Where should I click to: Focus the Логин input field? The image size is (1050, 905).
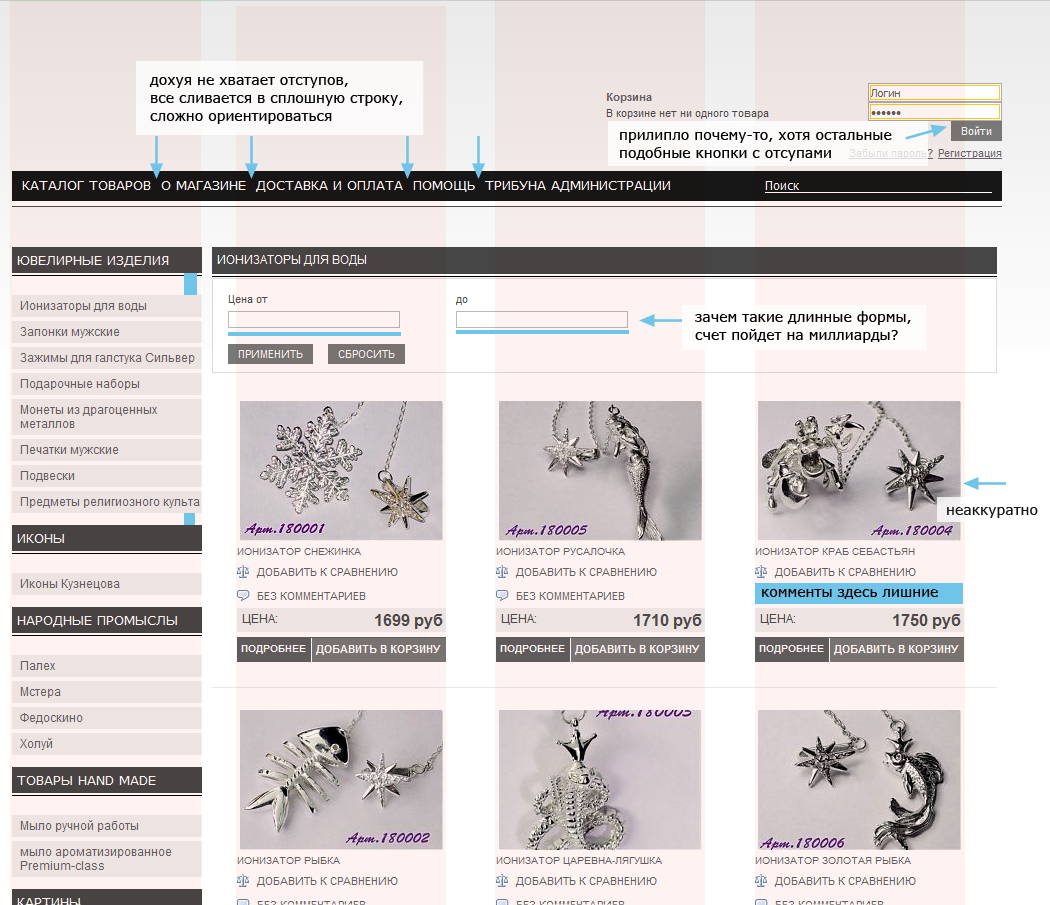[x=934, y=93]
